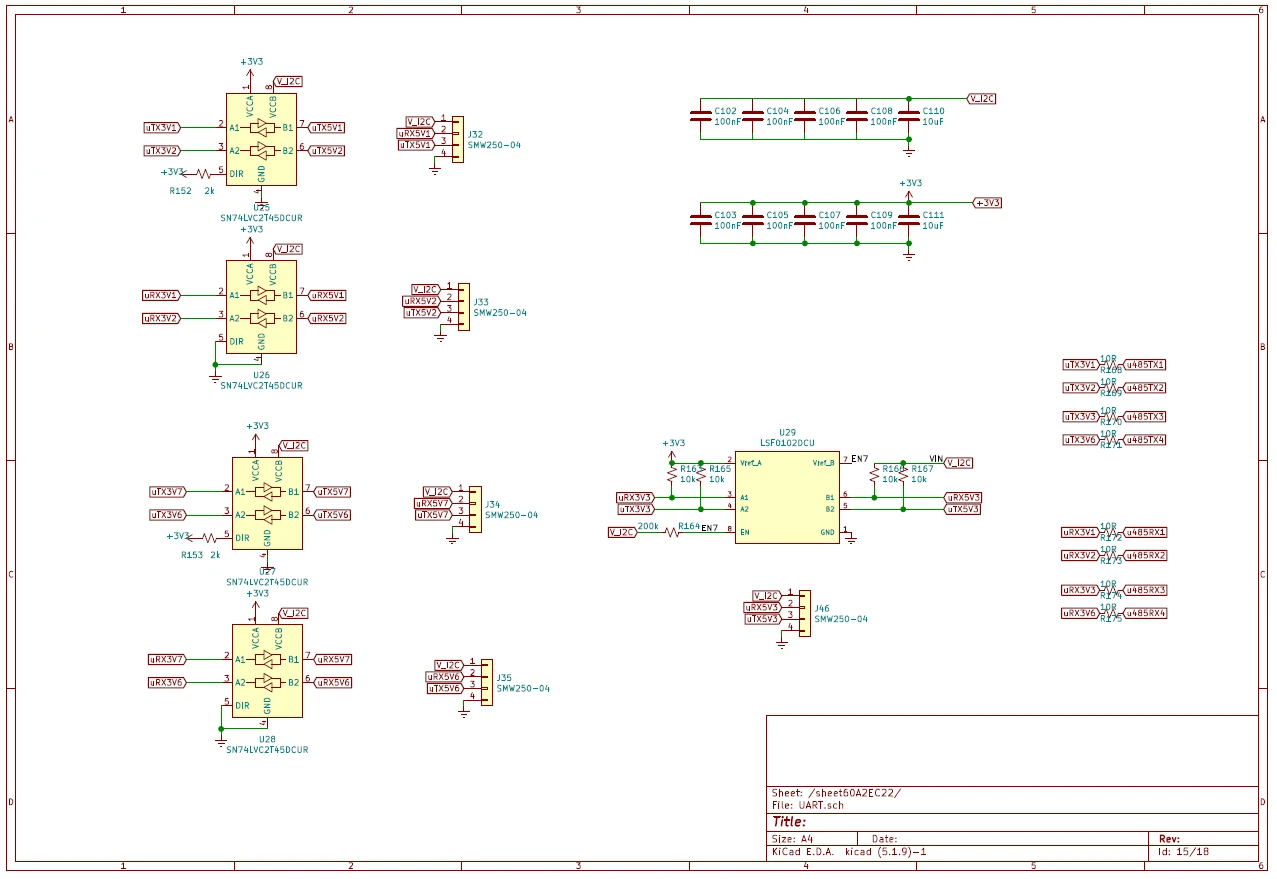This screenshot has width=1277, height=879.
Task: Select capacitor C103 100nF
Action: [700, 220]
